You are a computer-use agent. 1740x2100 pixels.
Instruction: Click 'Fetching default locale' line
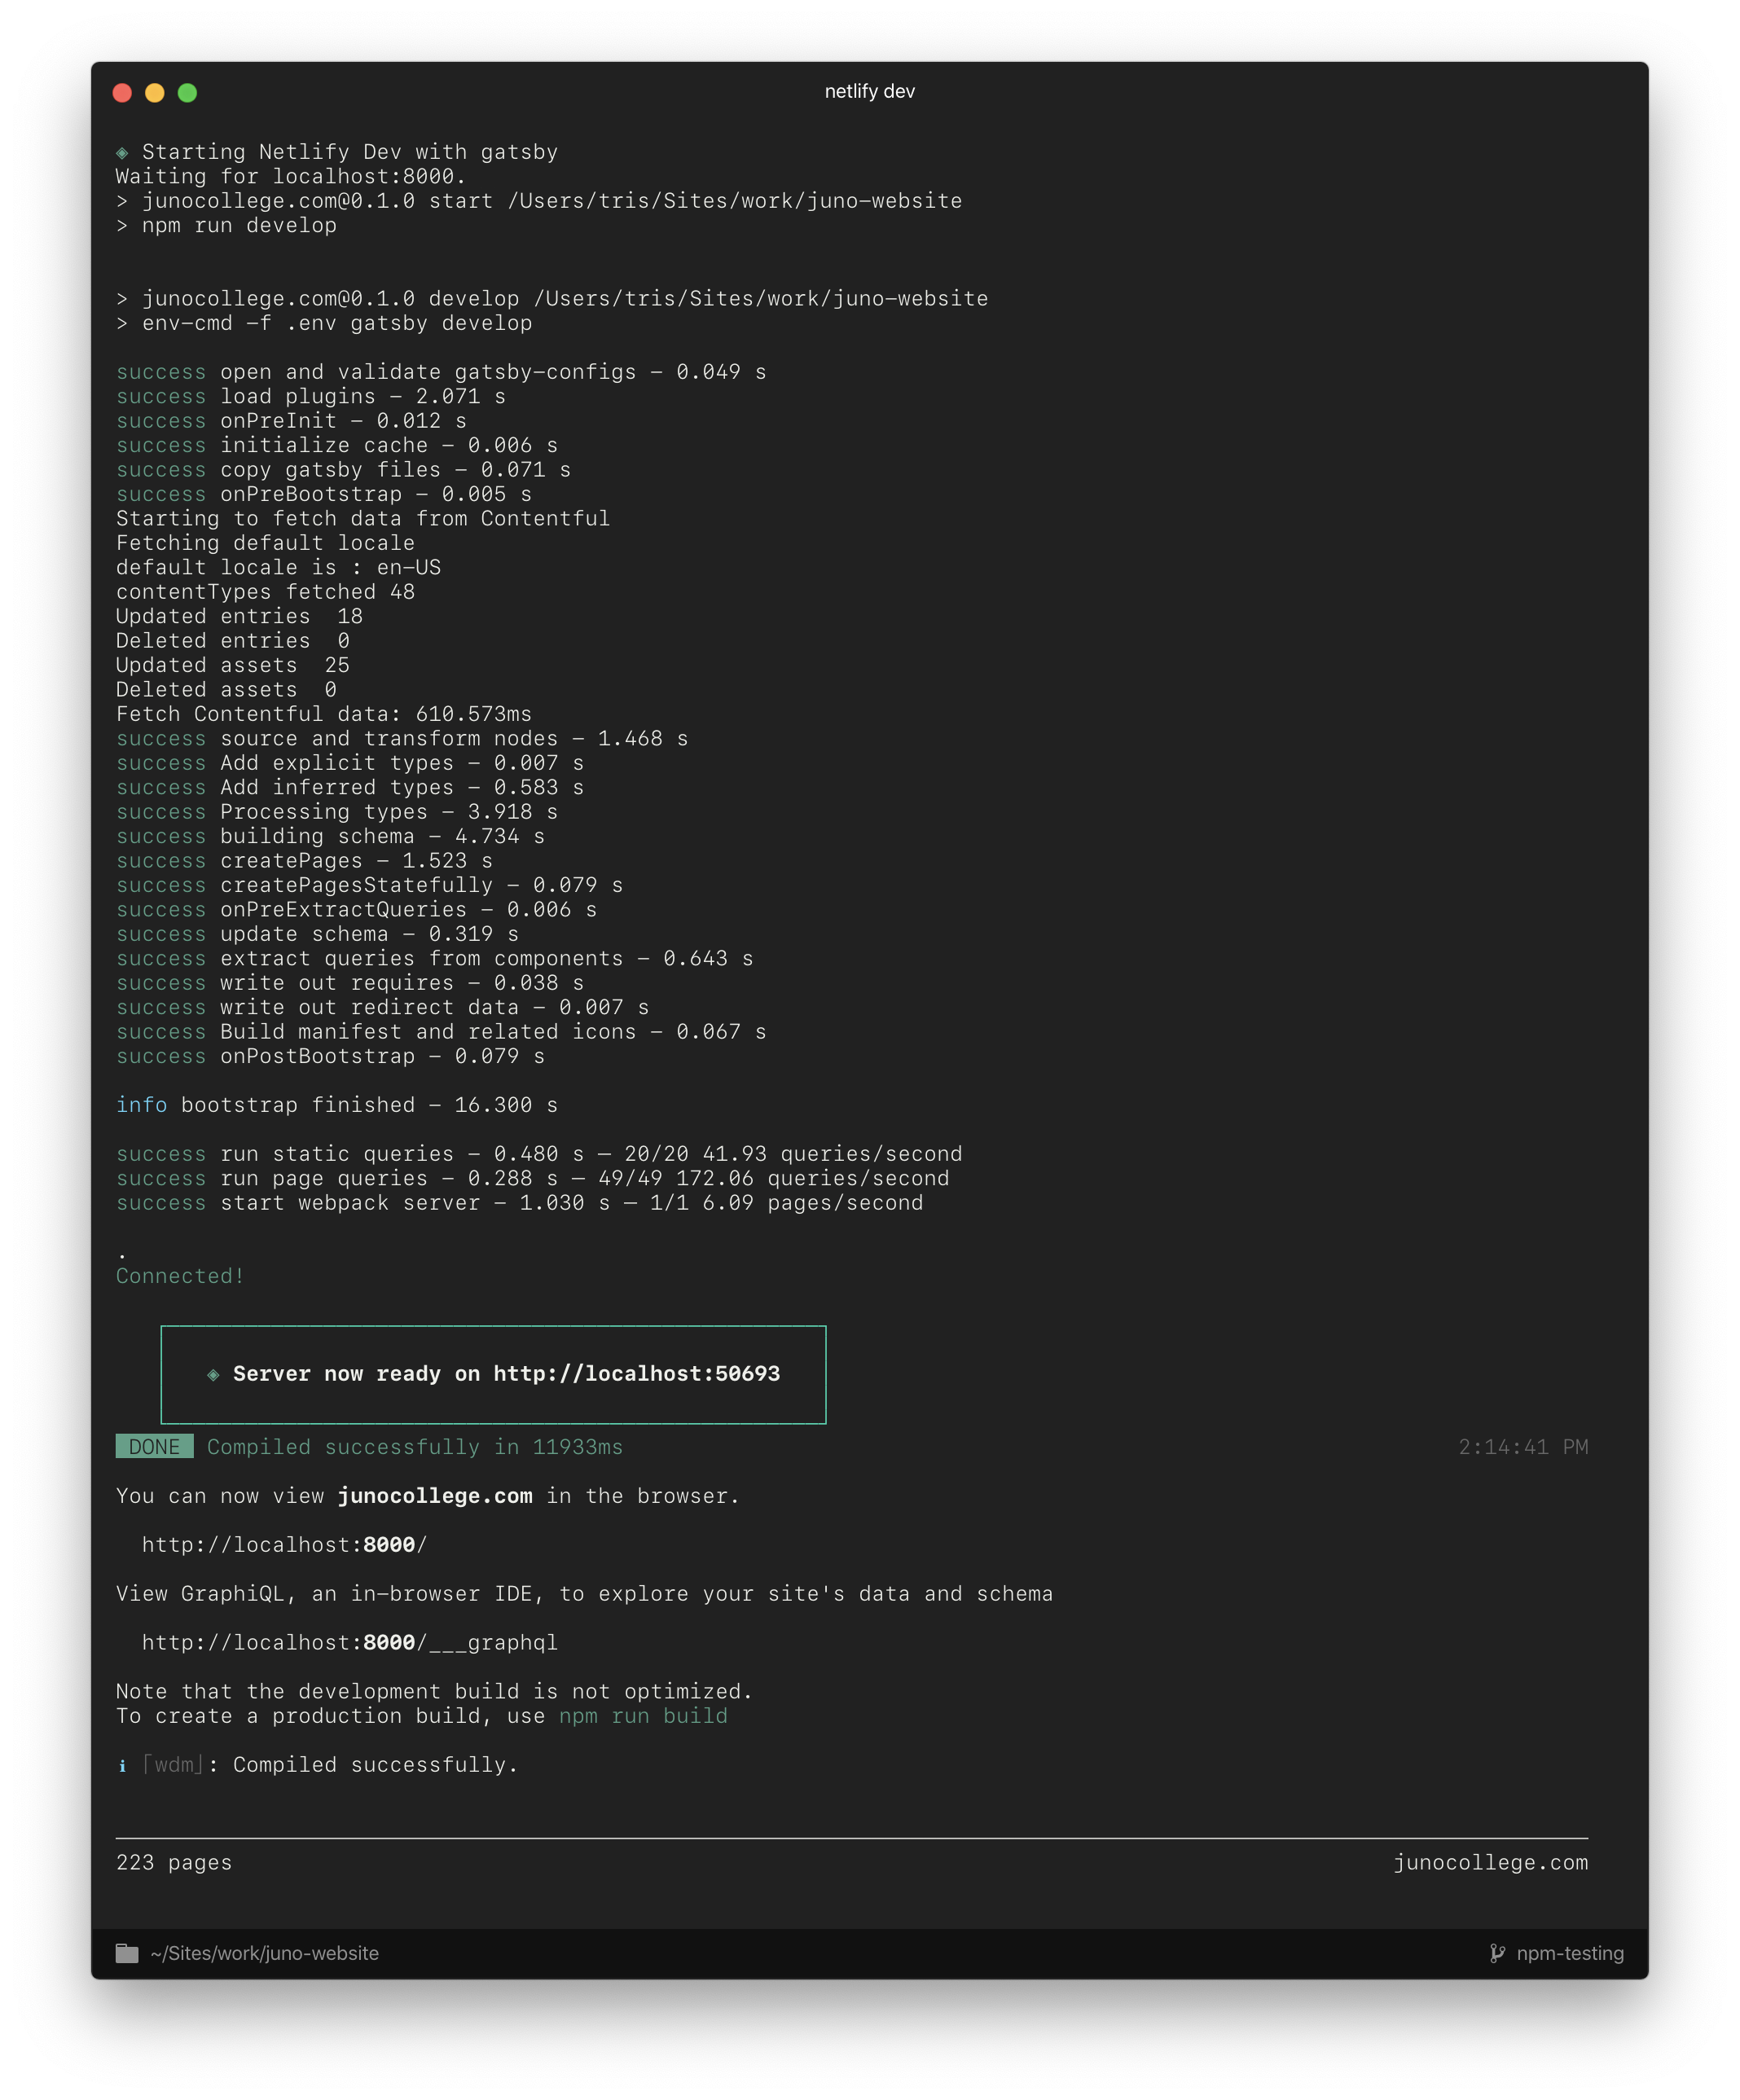[x=265, y=543]
